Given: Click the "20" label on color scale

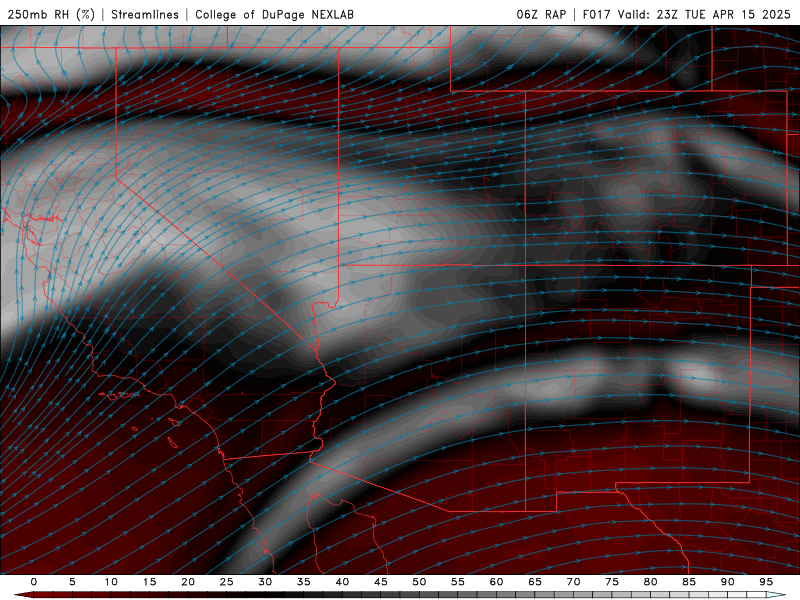Looking at the screenshot, I should pos(188,582).
